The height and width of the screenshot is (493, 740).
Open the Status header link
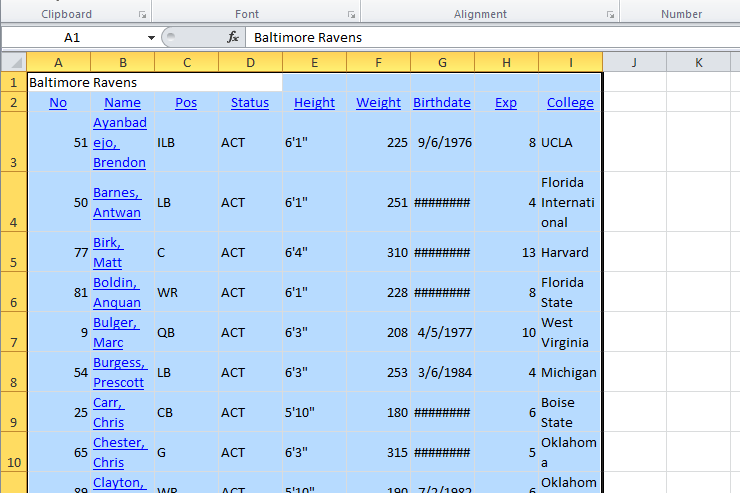tap(250, 103)
